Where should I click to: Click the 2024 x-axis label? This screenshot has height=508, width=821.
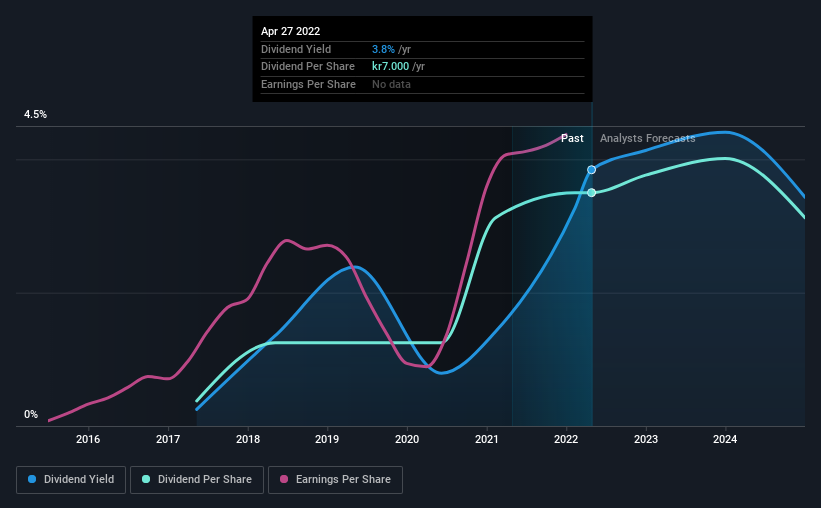pyautogui.click(x=725, y=439)
